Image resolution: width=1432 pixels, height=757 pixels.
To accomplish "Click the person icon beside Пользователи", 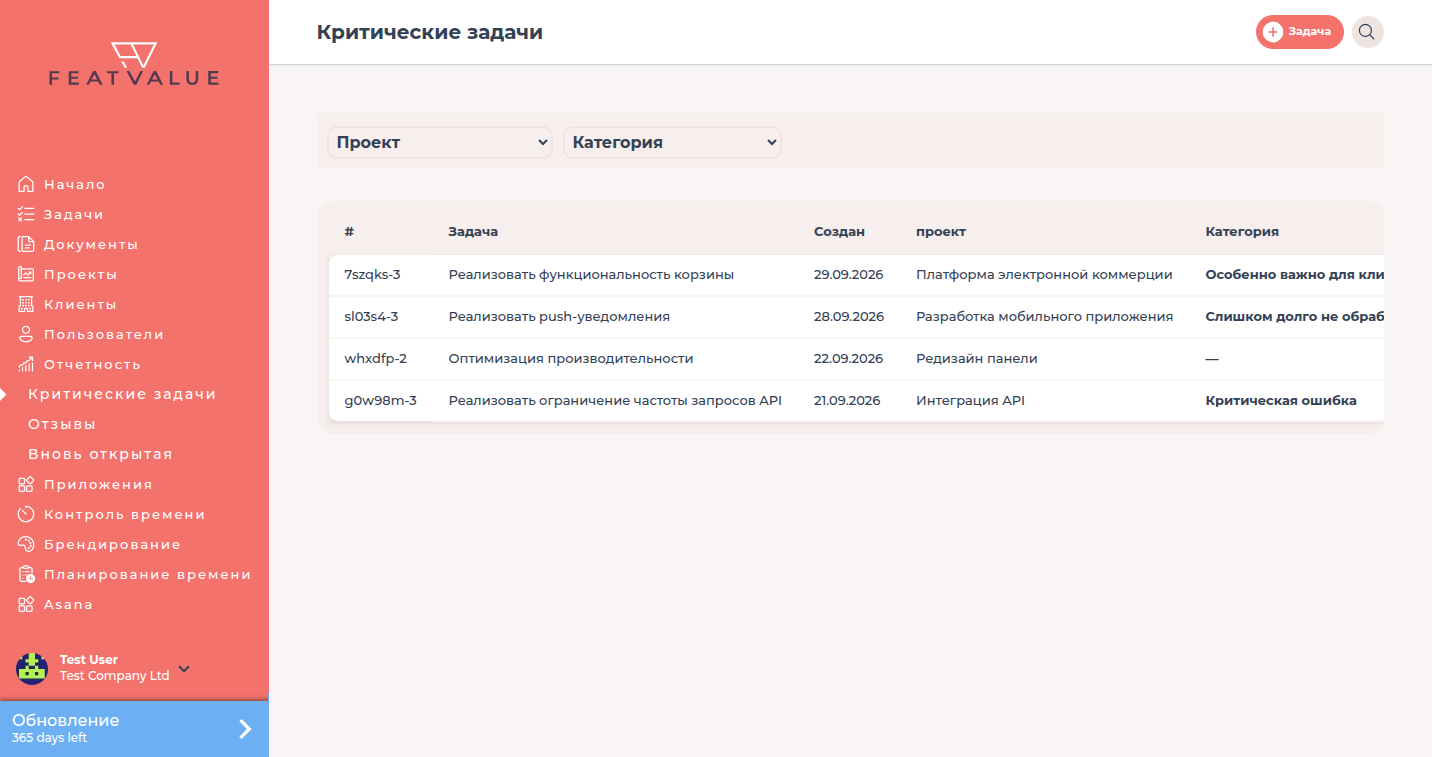I will point(26,334).
